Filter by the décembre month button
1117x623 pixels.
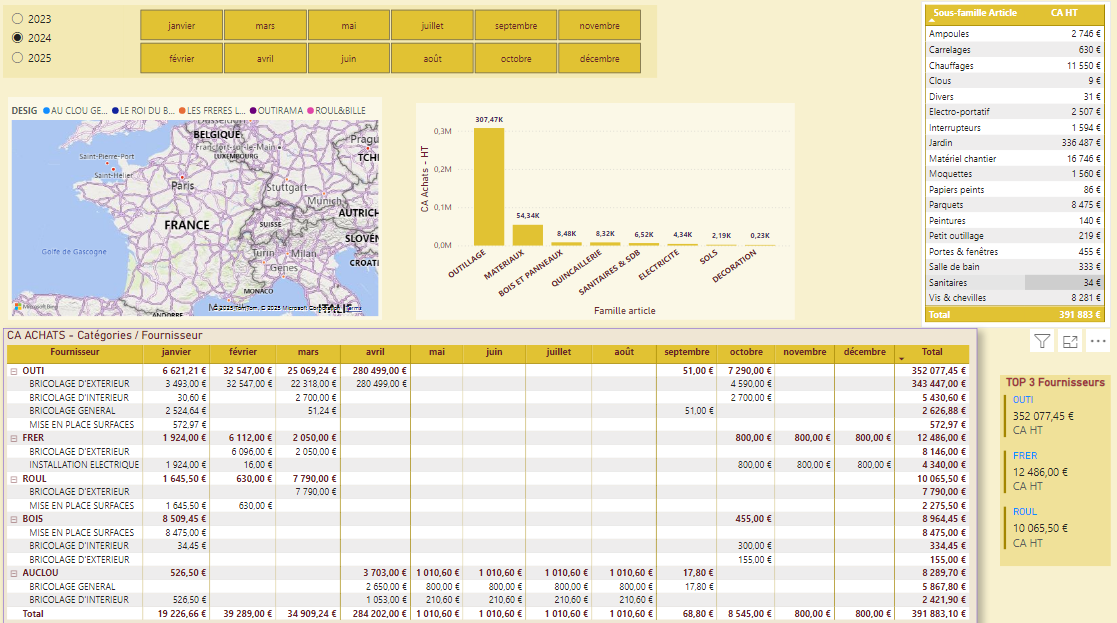pyautogui.click(x=599, y=58)
